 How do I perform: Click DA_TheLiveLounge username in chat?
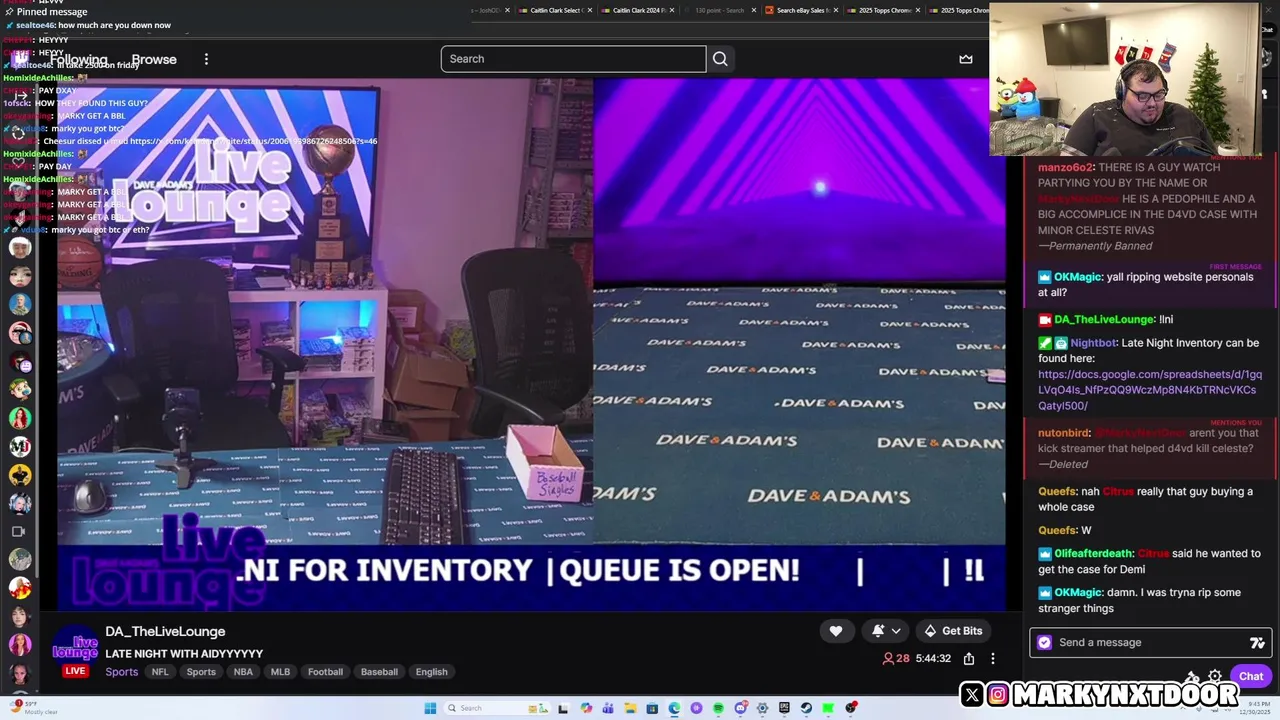pos(1104,319)
